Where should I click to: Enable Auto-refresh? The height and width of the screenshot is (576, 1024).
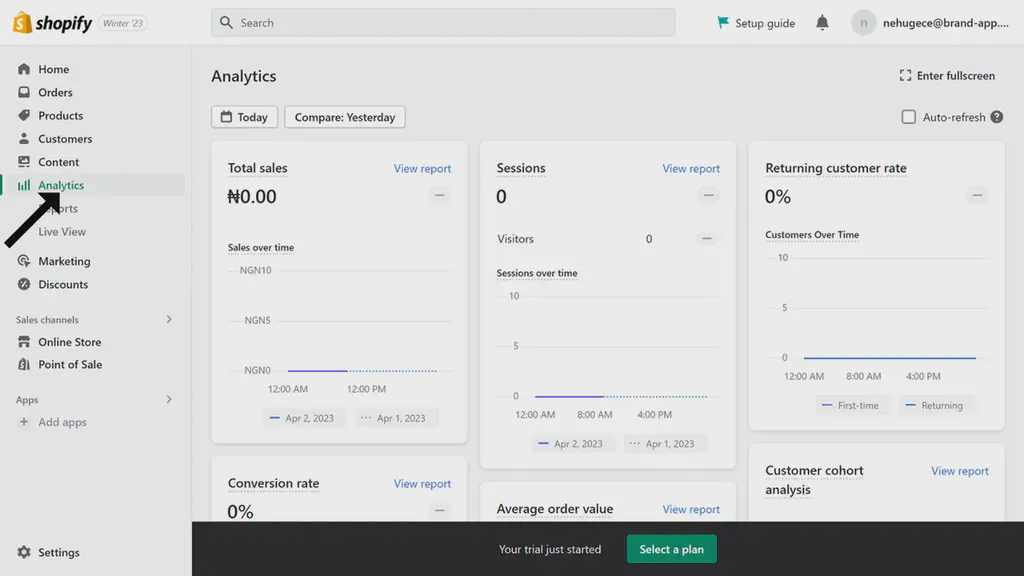(909, 116)
